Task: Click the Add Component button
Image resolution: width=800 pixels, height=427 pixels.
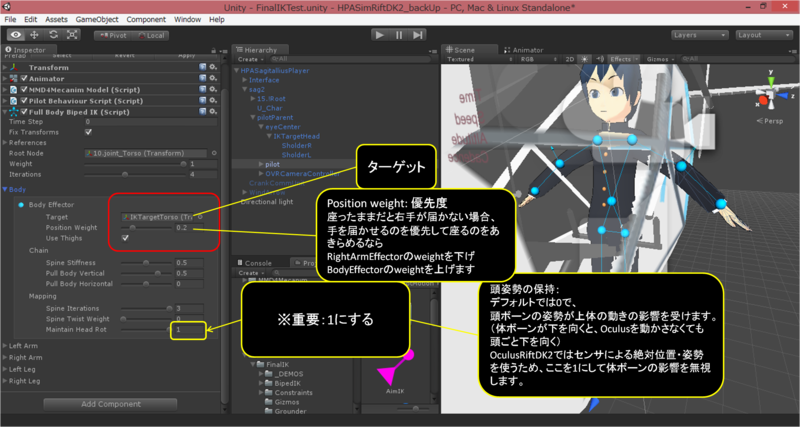Action: point(111,404)
